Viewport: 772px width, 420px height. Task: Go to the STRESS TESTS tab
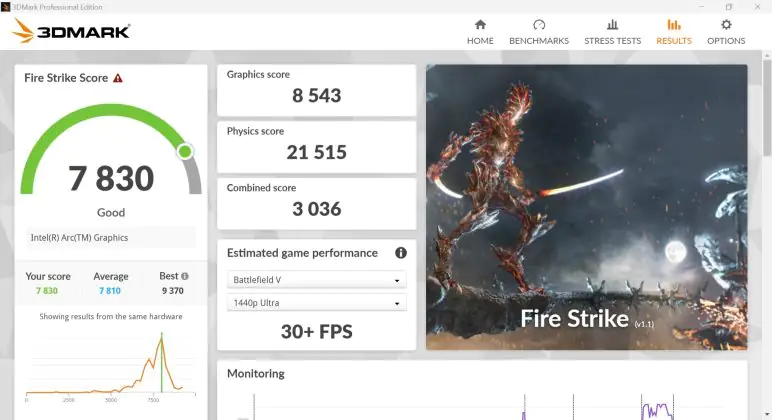612,32
